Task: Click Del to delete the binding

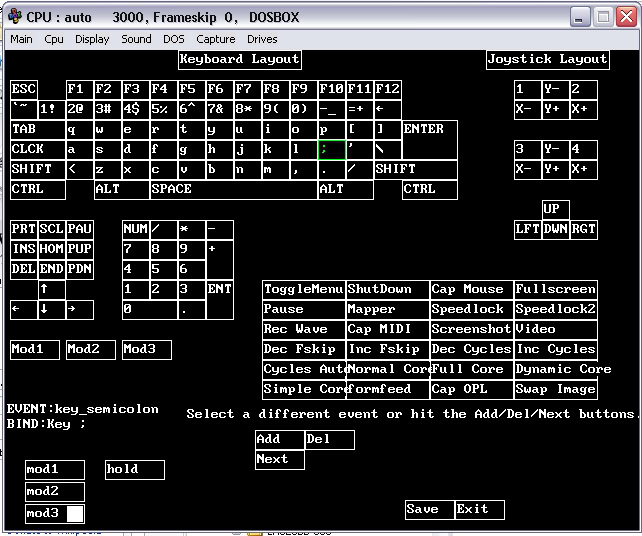Action: click(330, 439)
